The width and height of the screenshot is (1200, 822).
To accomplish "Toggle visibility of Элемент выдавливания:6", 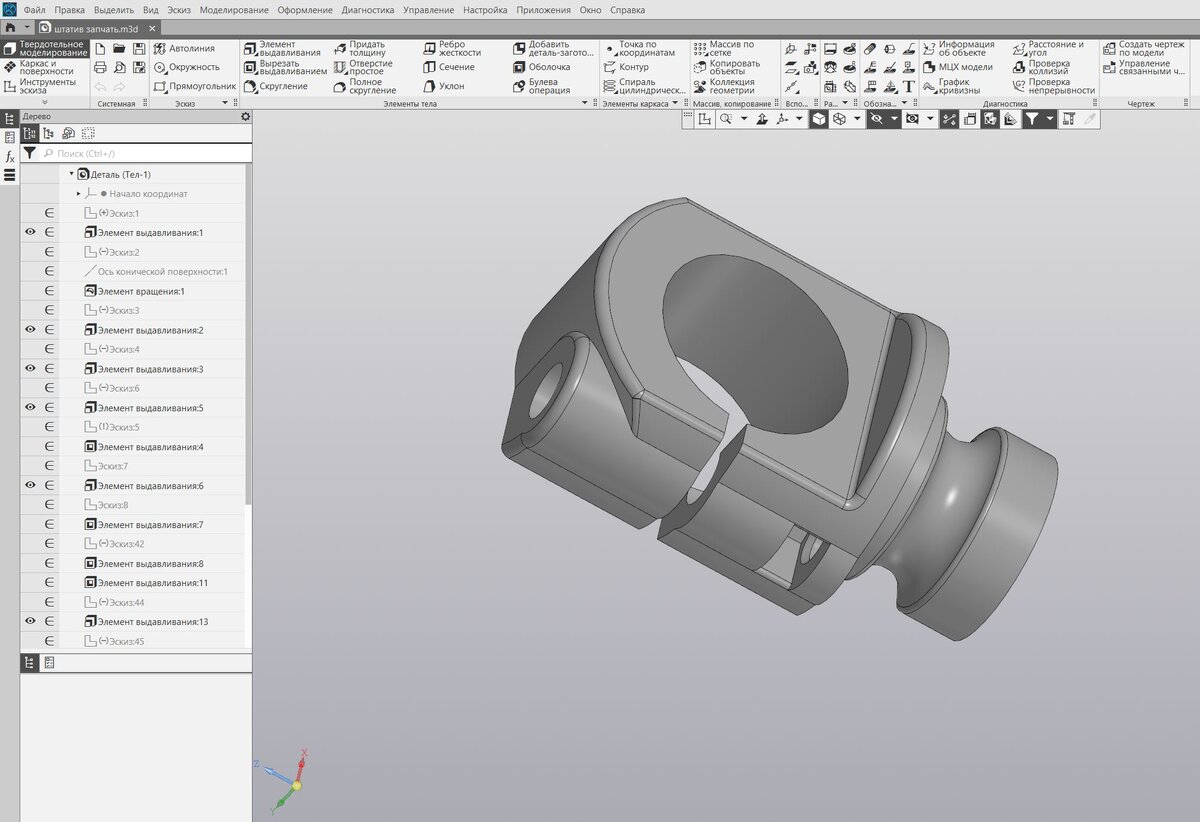I will [30, 485].
